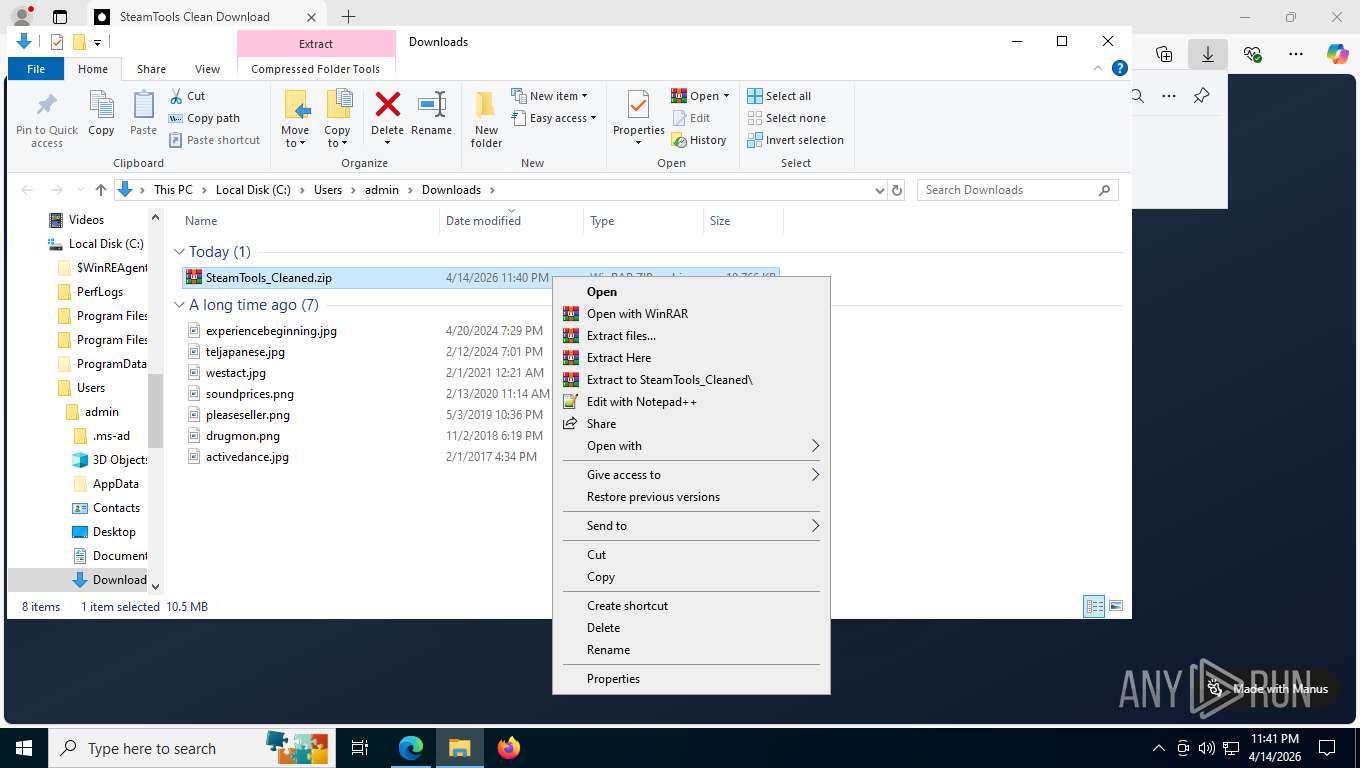The height and width of the screenshot is (768, 1360).
Task: Click the Copy ribbon button
Action: (101, 114)
